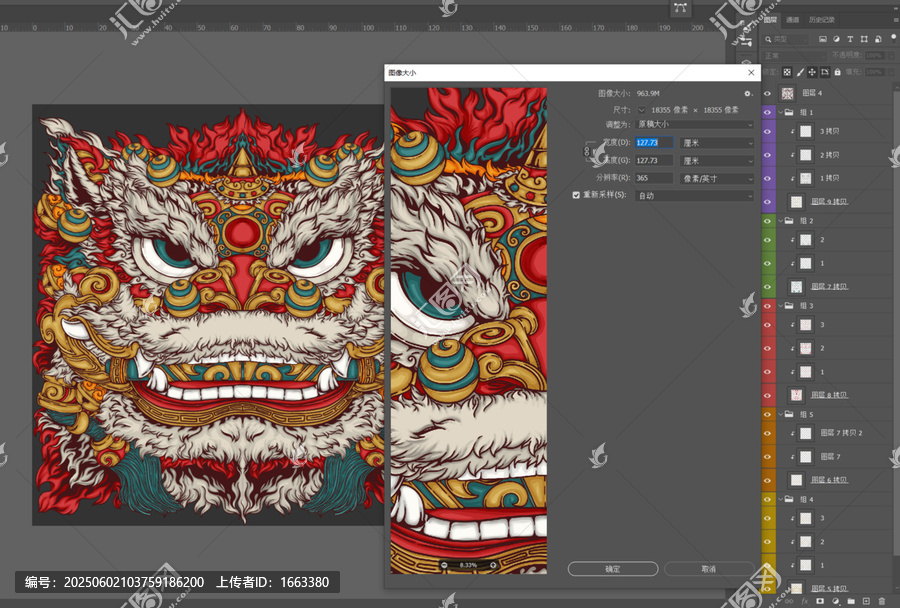Image resolution: width=900 pixels, height=608 pixels.
Task: Click the fx layer style icon
Action: click(804, 601)
